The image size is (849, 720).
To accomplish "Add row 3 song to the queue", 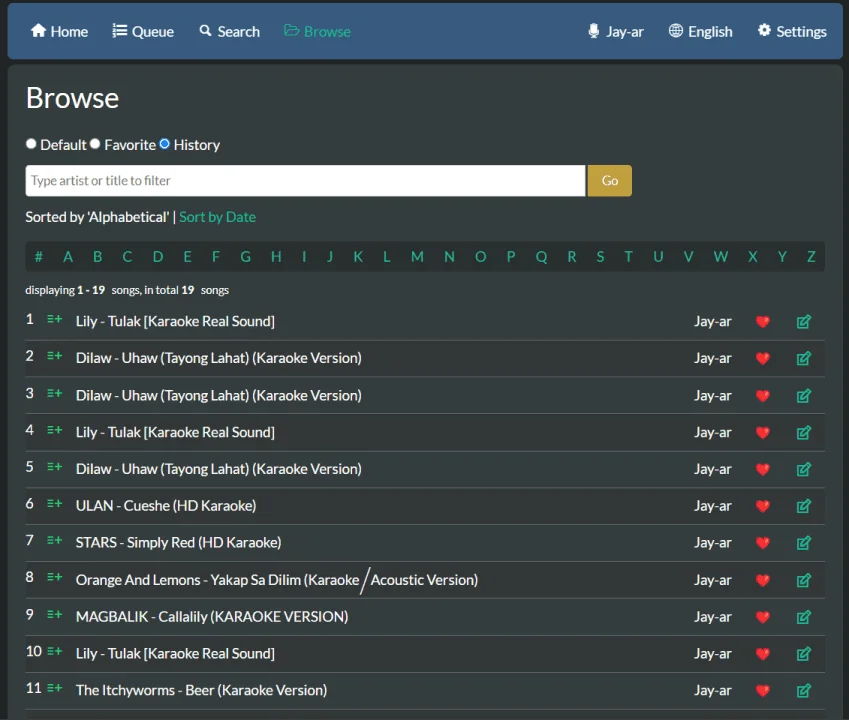I will point(55,394).
